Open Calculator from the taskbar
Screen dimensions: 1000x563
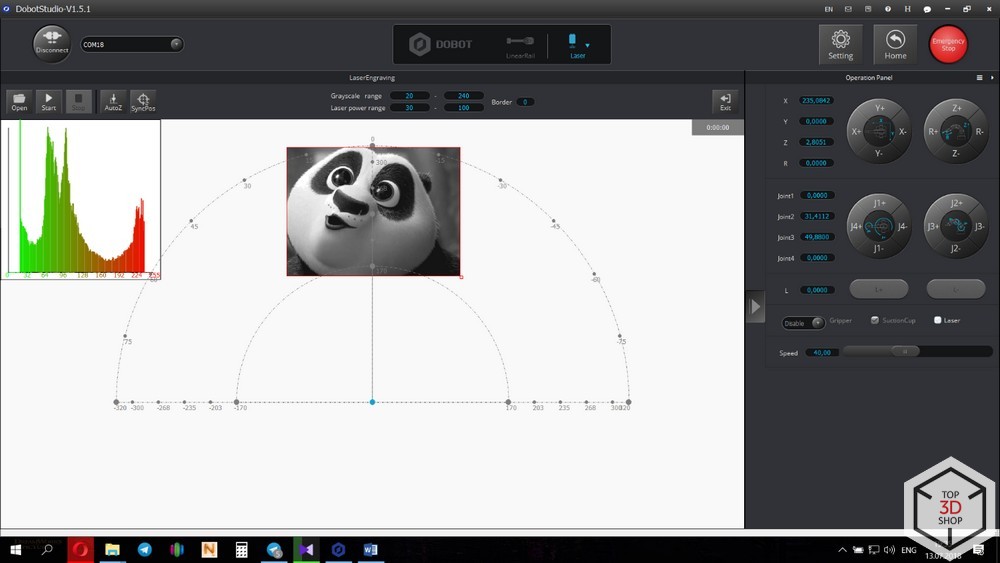[242, 550]
